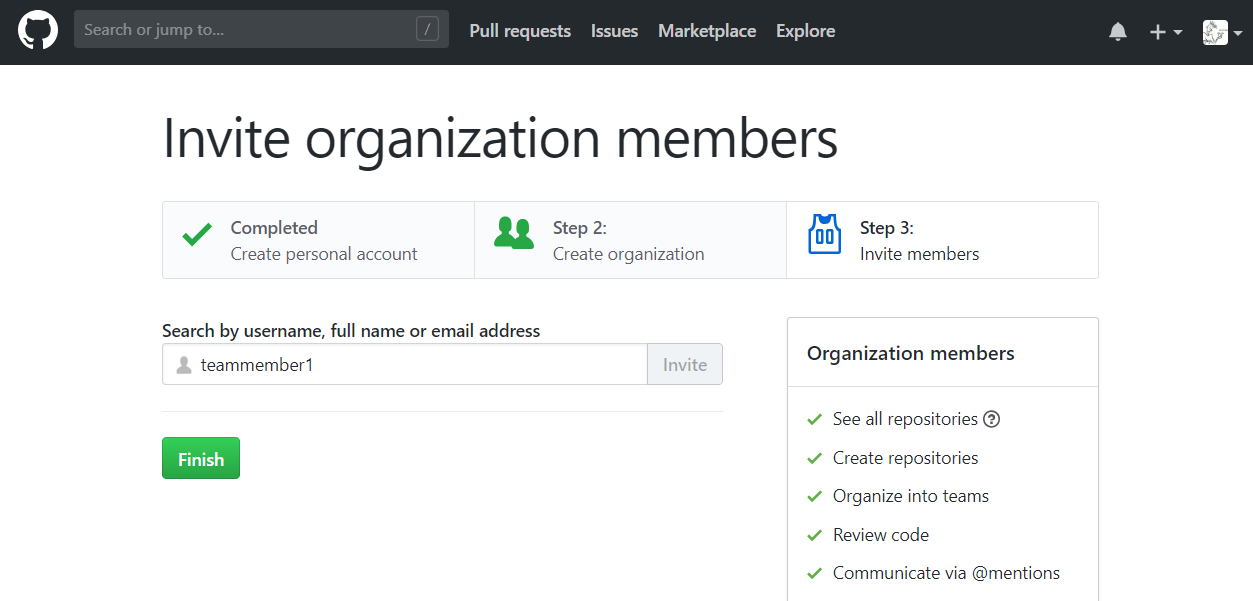Go to Pull requests in the top nav
The height and width of the screenshot is (601, 1253).
click(520, 31)
